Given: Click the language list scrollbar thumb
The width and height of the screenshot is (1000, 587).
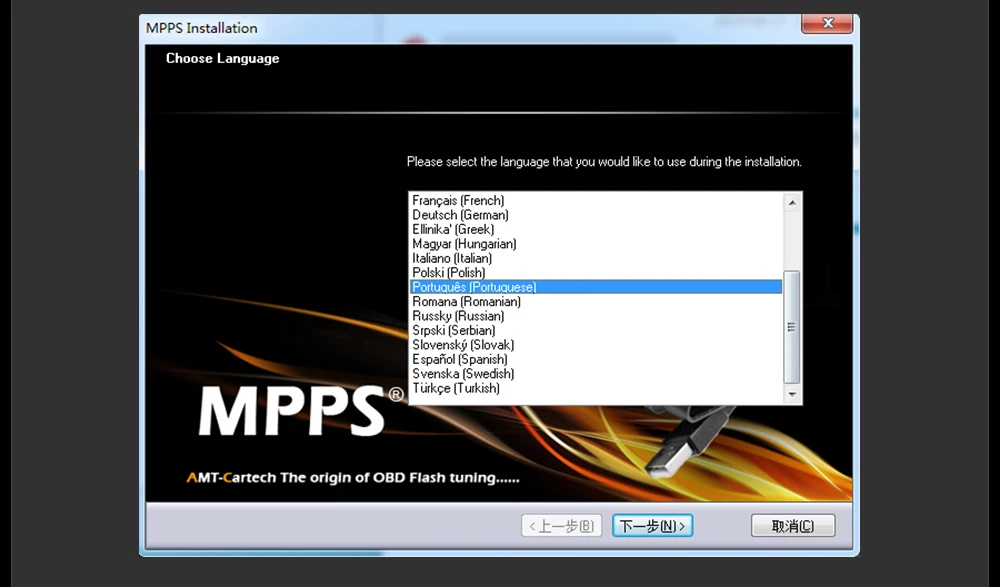Looking at the screenshot, I should [x=791, y=327].
